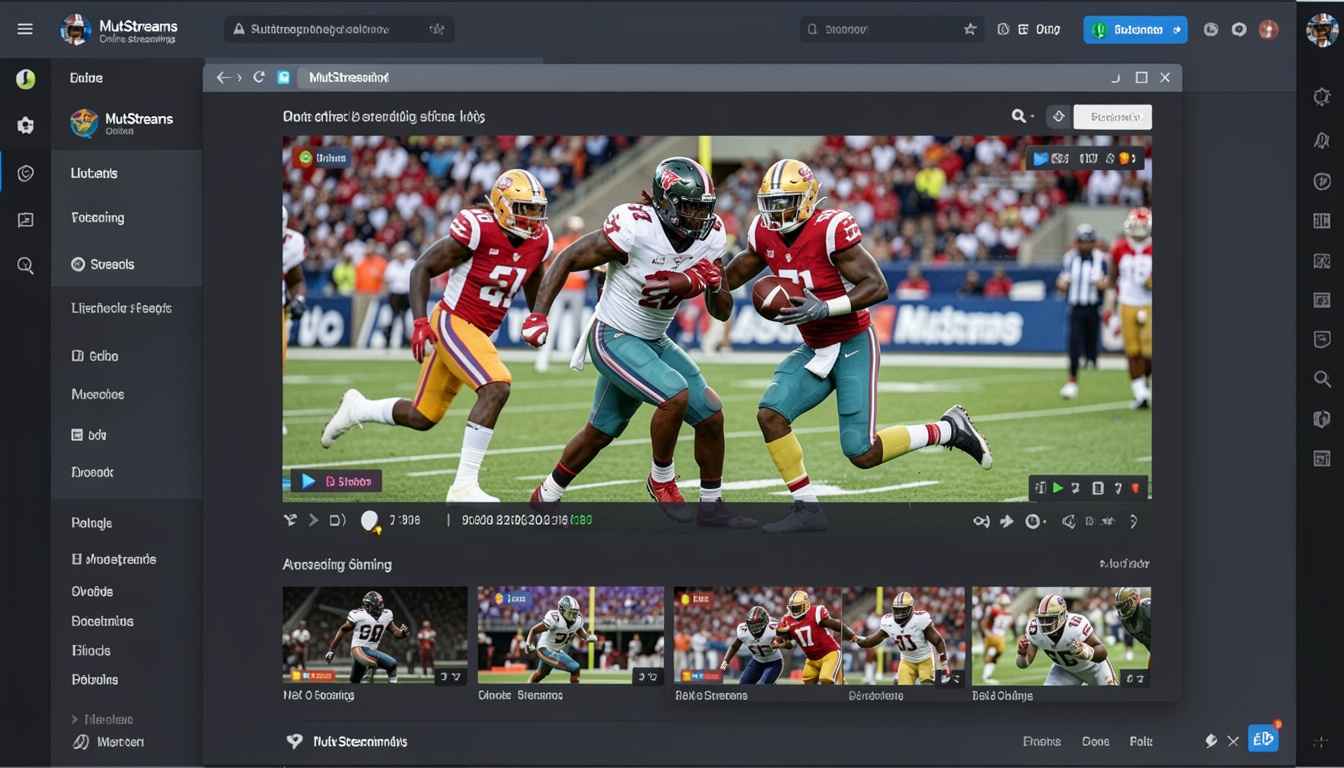Select the Focooing sidebar item
Viewport: 1344px width, 768px height.
pos(98,217)
